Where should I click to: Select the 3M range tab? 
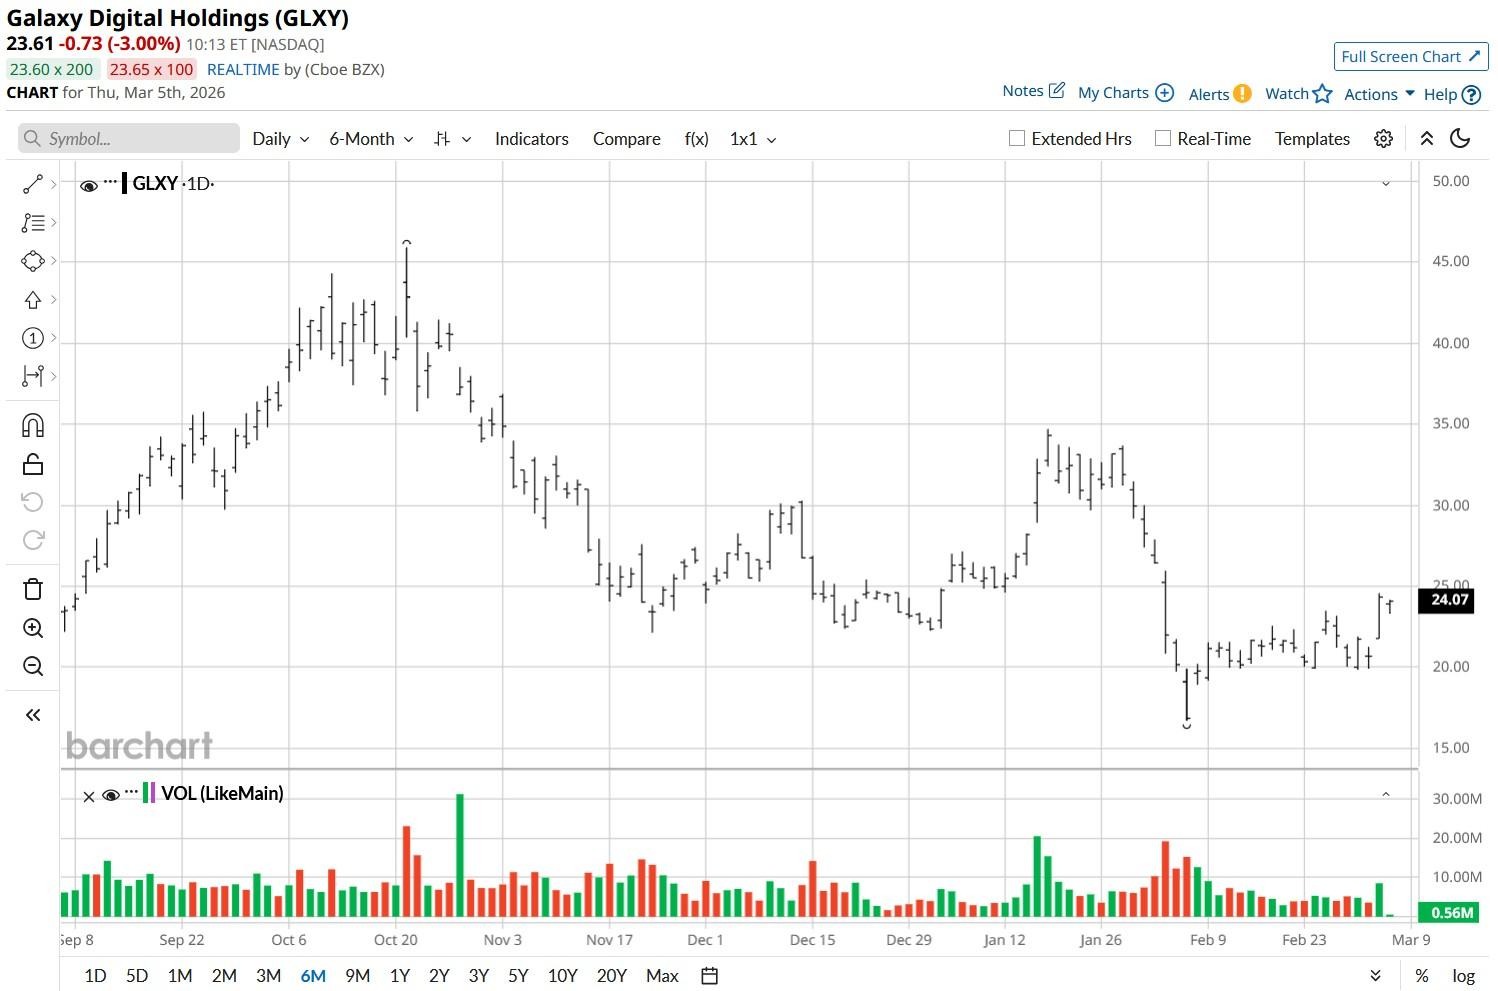(268, 976)
